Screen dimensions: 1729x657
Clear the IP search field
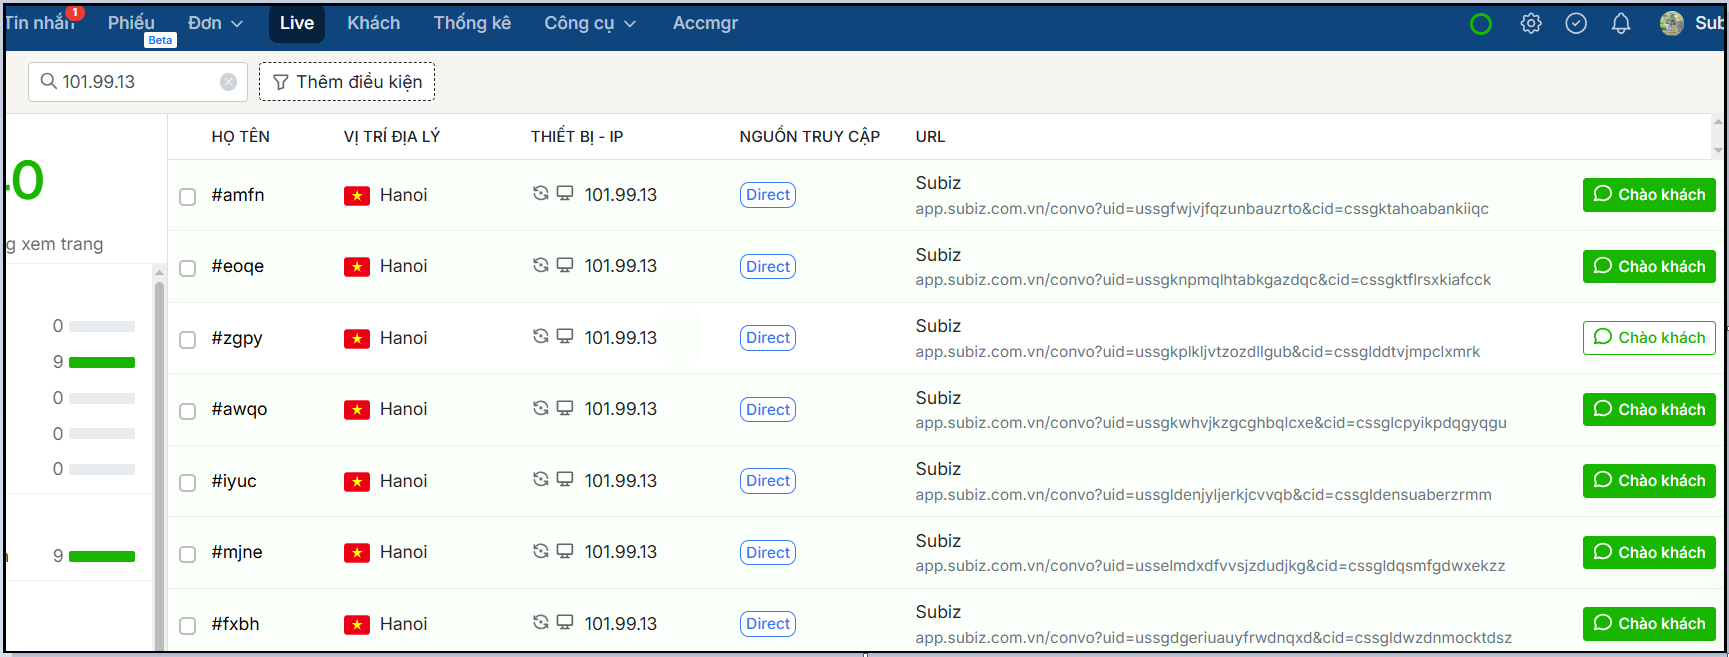coord(228,82)
